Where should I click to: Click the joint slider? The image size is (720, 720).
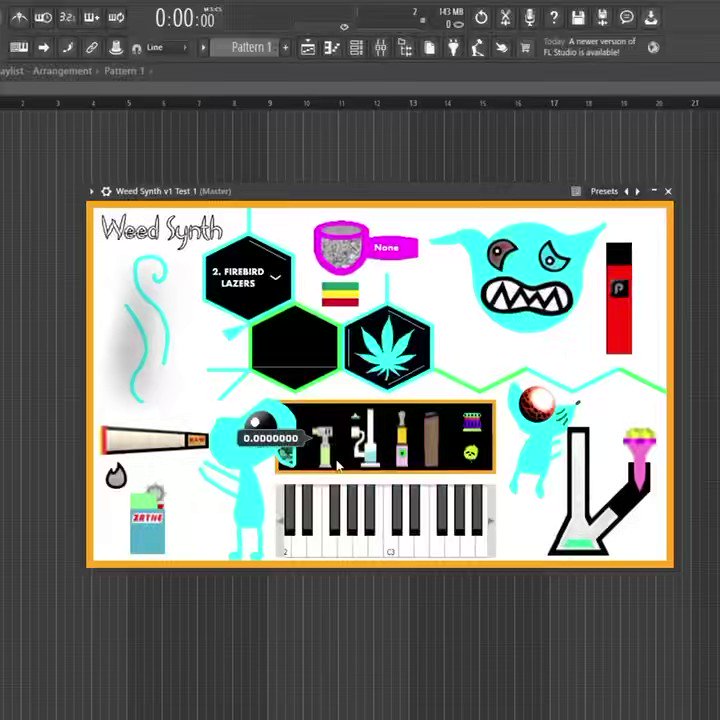click(155, 440)
